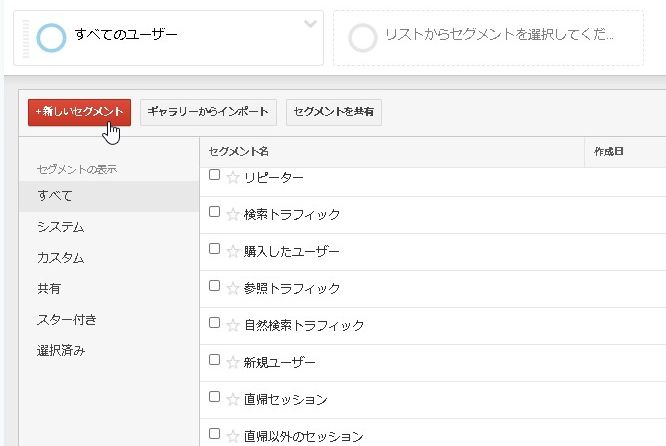The image size is (666, 446).
Task: Filter by スター付き segments
Action: click(66, 320)
